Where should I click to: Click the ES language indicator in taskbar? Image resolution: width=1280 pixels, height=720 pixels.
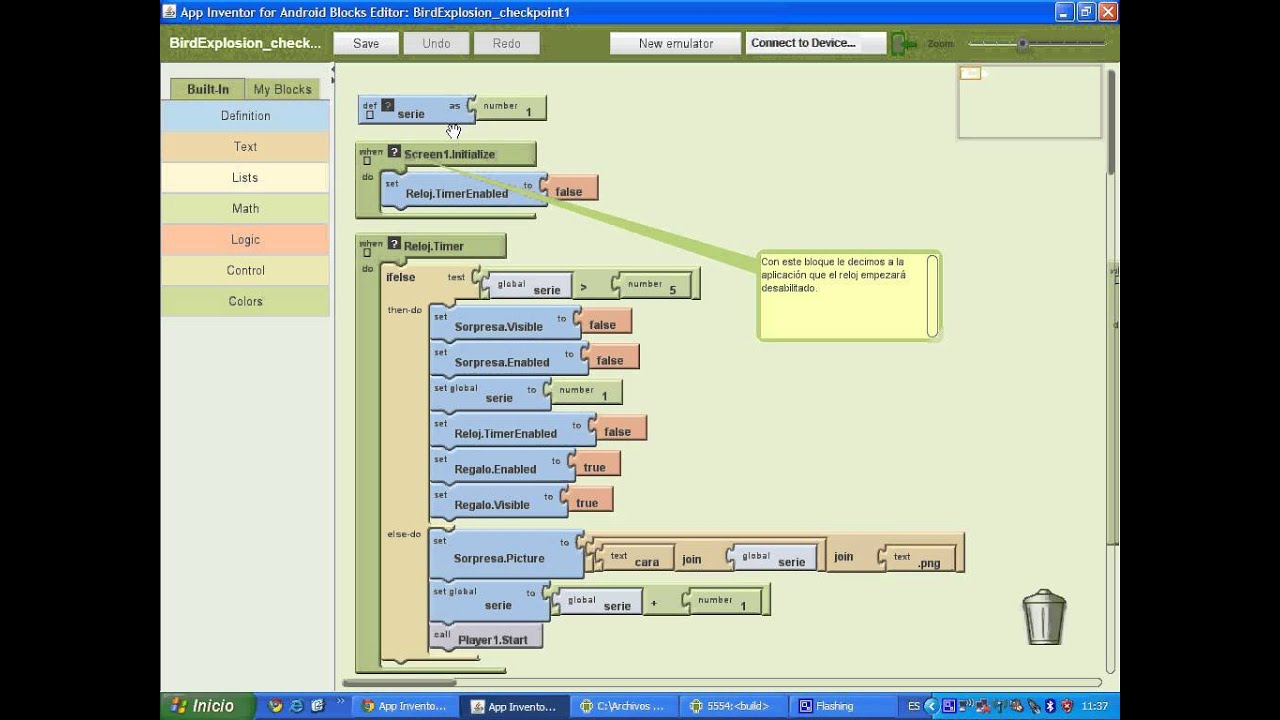point(914,706)
